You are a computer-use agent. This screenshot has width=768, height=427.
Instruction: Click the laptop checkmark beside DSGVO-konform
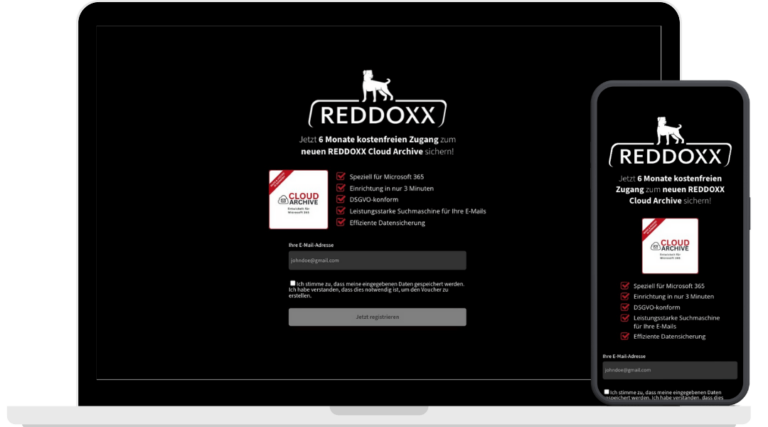click(340, 199)
